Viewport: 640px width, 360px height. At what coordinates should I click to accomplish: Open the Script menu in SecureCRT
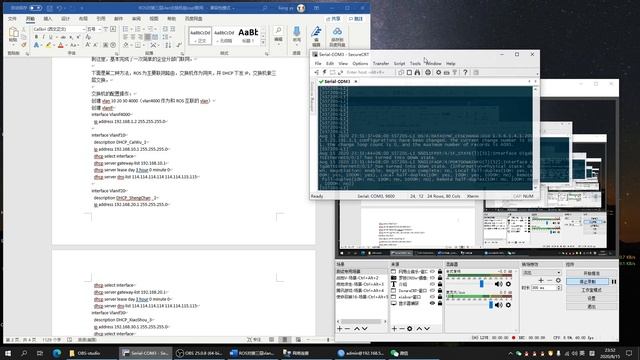point(399,64)
